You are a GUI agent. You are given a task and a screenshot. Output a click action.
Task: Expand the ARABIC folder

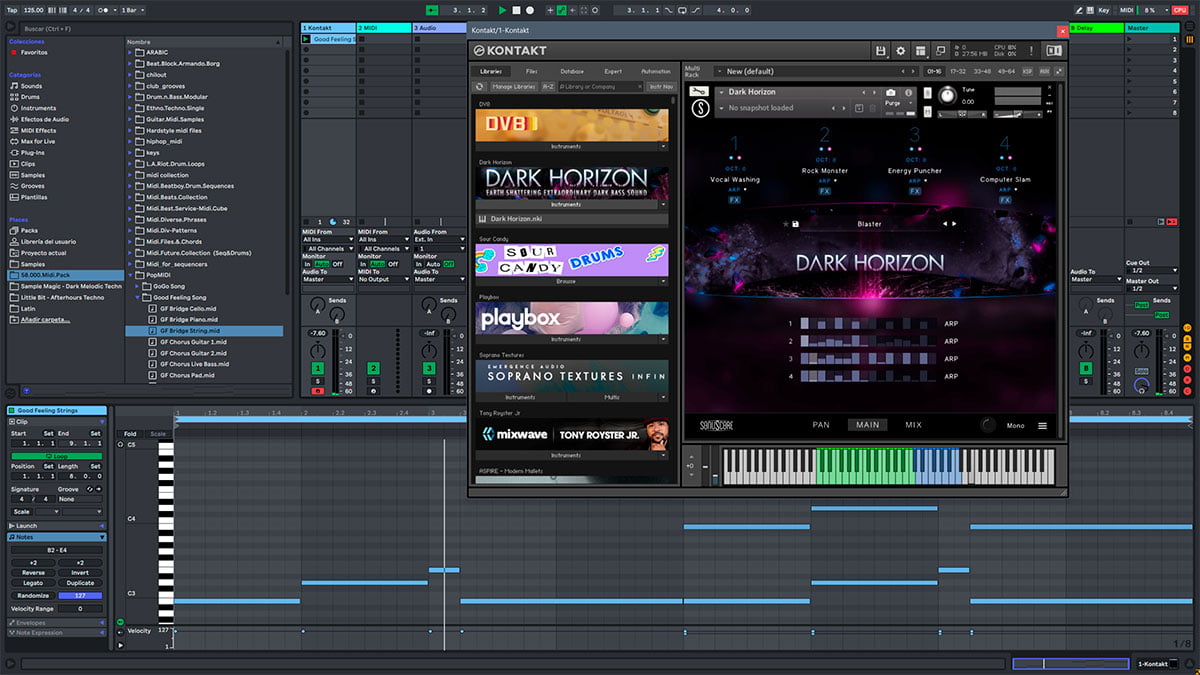[x=131, y=52]
